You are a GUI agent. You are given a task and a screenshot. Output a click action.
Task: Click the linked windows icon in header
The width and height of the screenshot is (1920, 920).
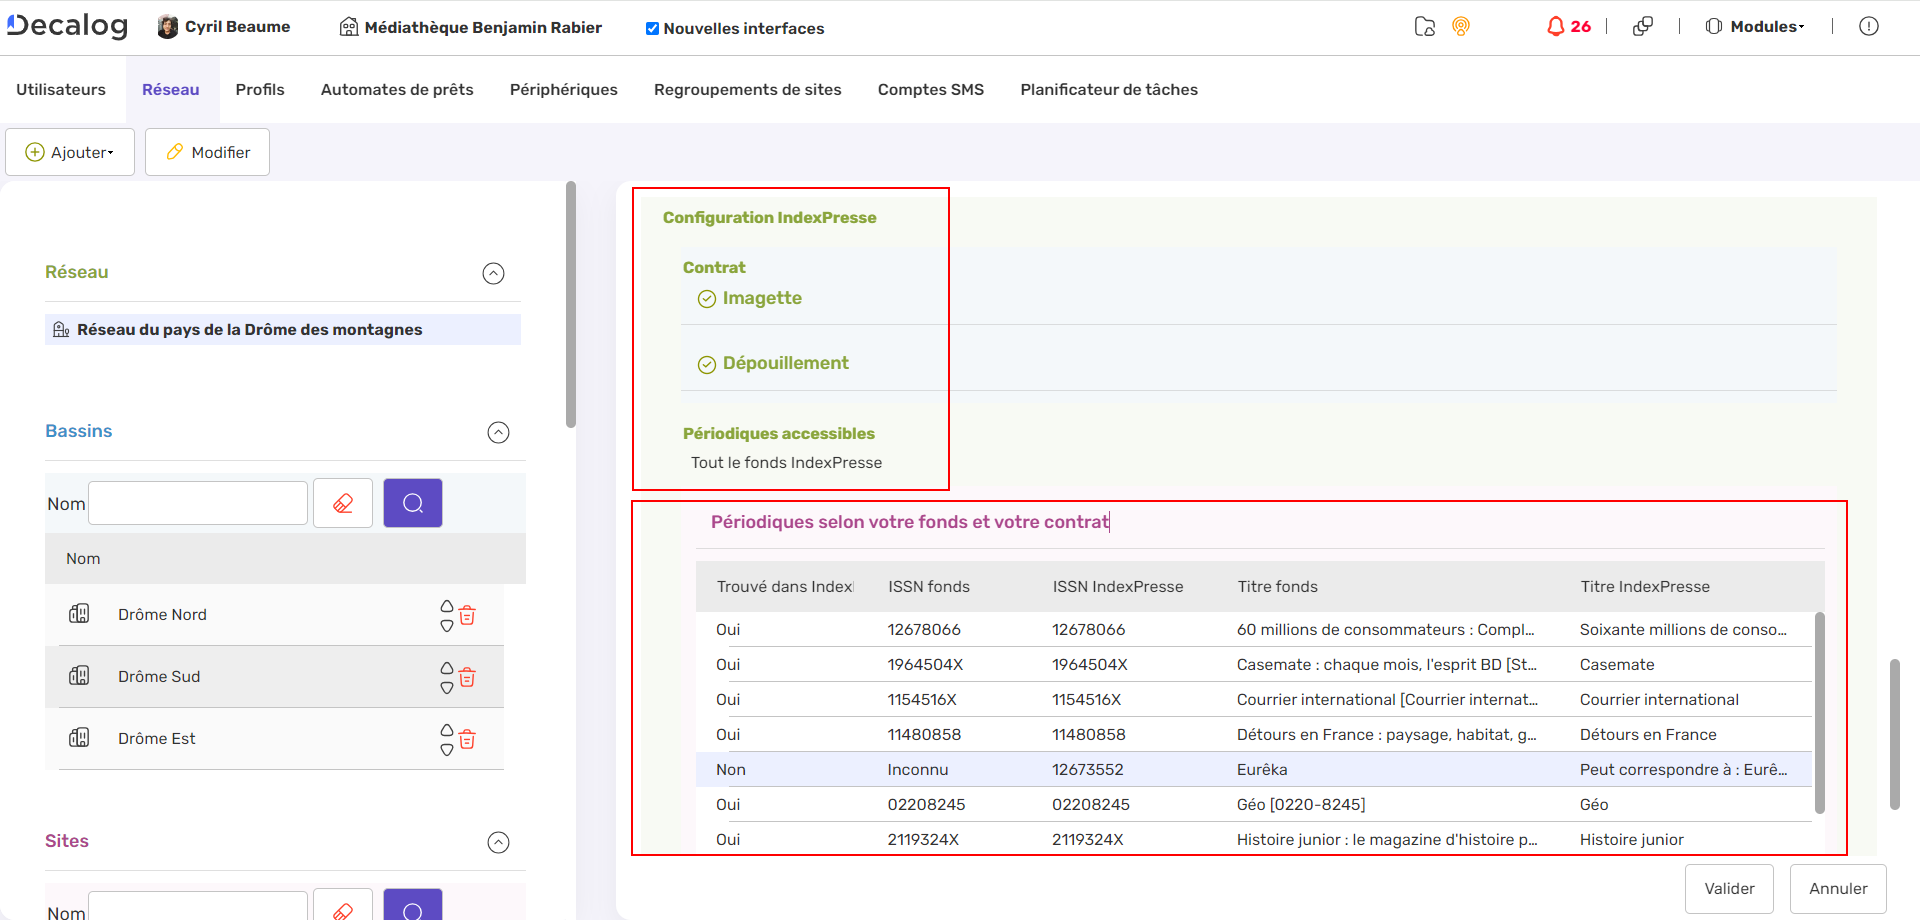1642,27
